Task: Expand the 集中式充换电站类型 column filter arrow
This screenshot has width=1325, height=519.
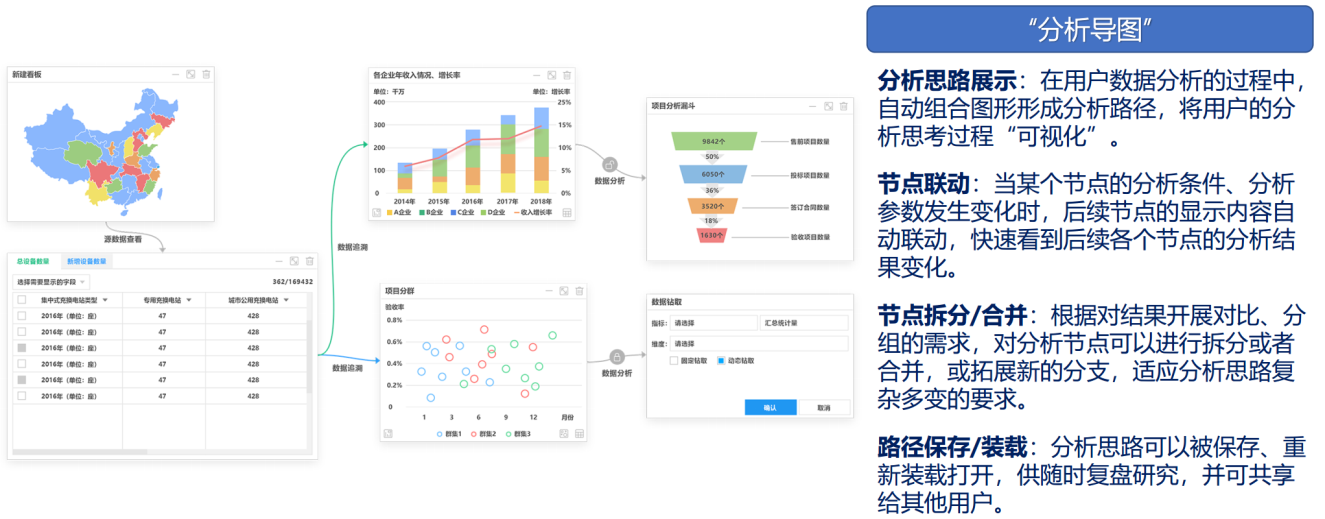Action: 103,299
